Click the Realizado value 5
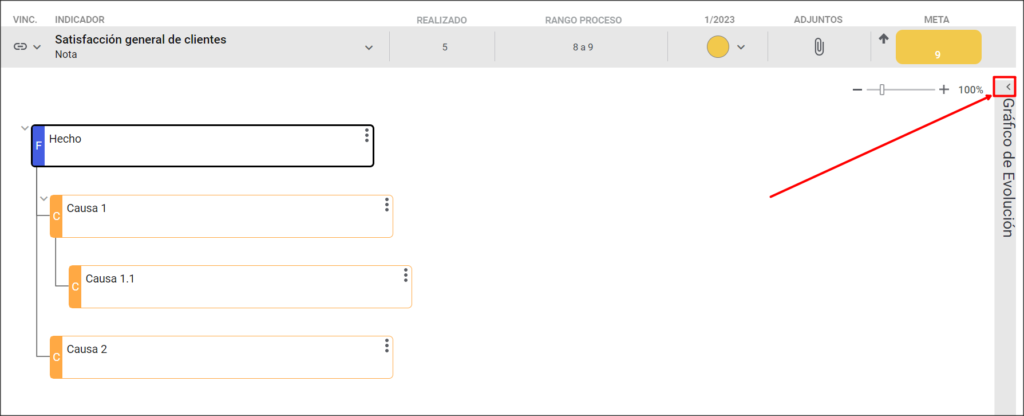This screenshot has height=416, width=1024. tap(445, 47)
